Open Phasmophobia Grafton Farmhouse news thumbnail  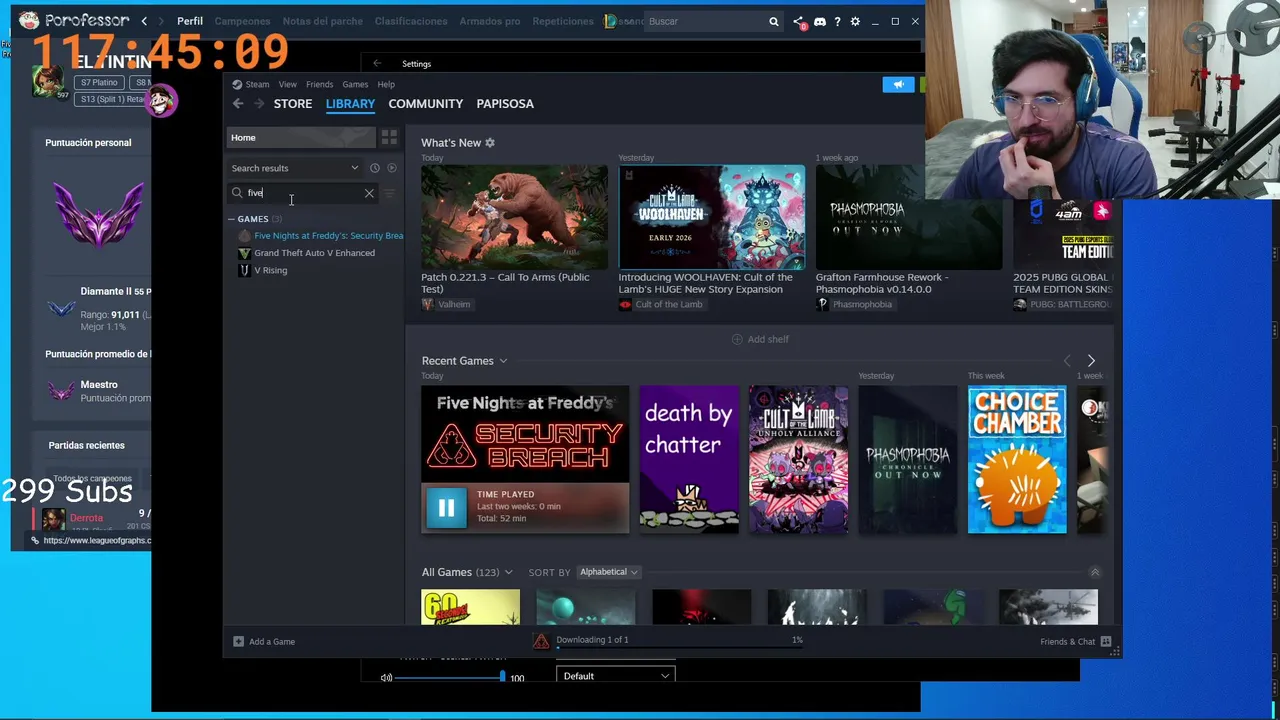(x=908, y=217)
